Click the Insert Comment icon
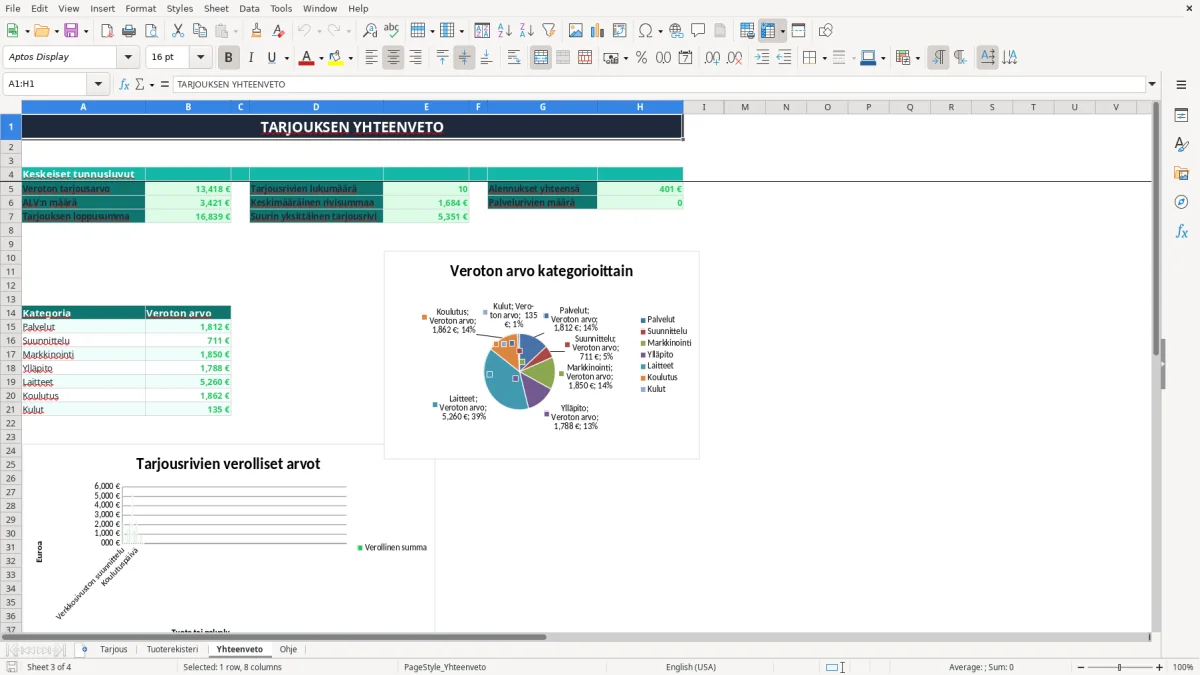The width and height of the screenshot is (1200, 675). (x=699, y=31)
